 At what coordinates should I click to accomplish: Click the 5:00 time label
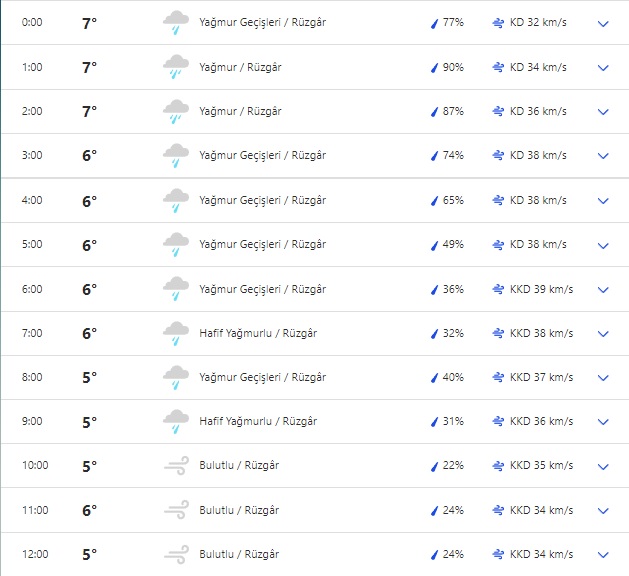point(33,245)
